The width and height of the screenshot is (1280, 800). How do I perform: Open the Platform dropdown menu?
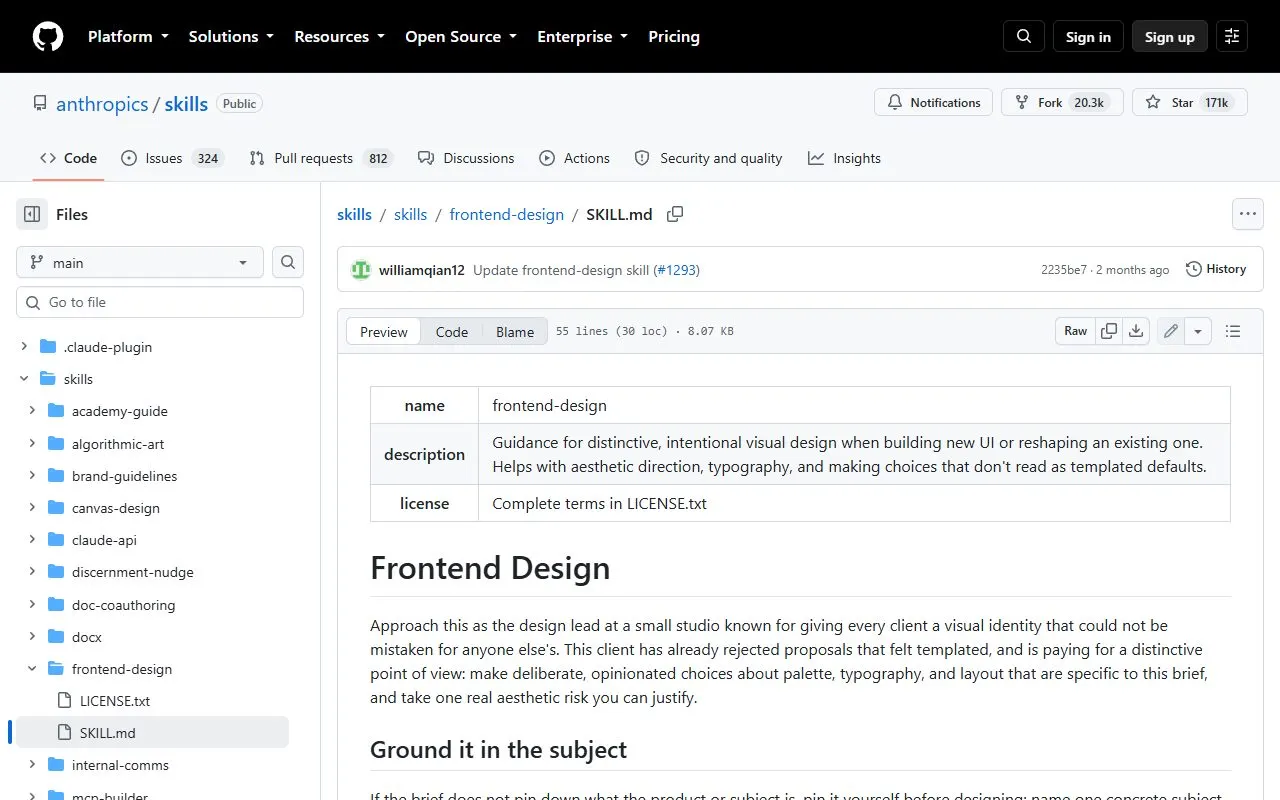(127, 36)
